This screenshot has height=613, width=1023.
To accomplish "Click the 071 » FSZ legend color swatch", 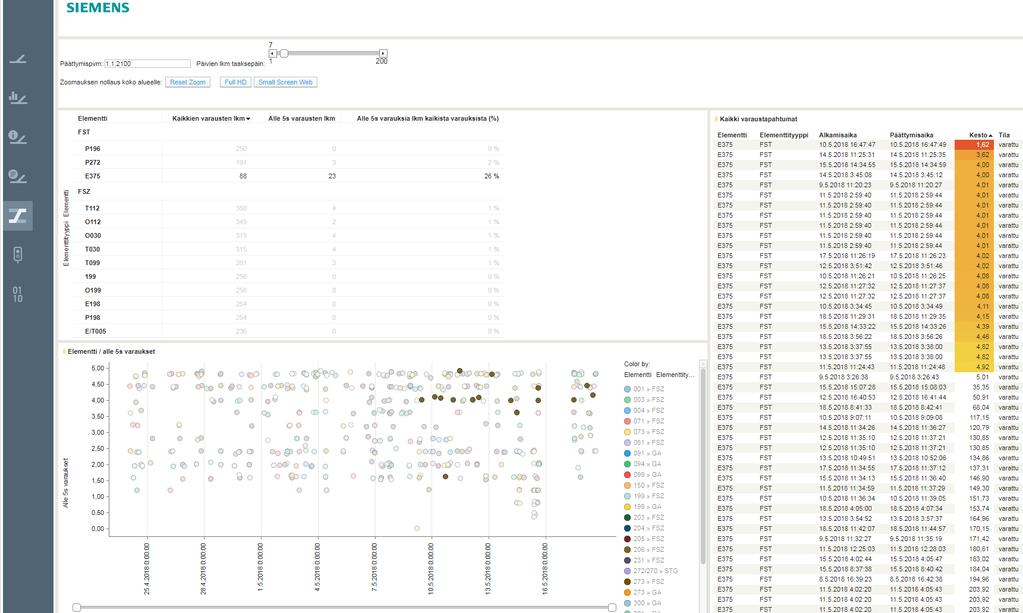I will pos(628,421).
